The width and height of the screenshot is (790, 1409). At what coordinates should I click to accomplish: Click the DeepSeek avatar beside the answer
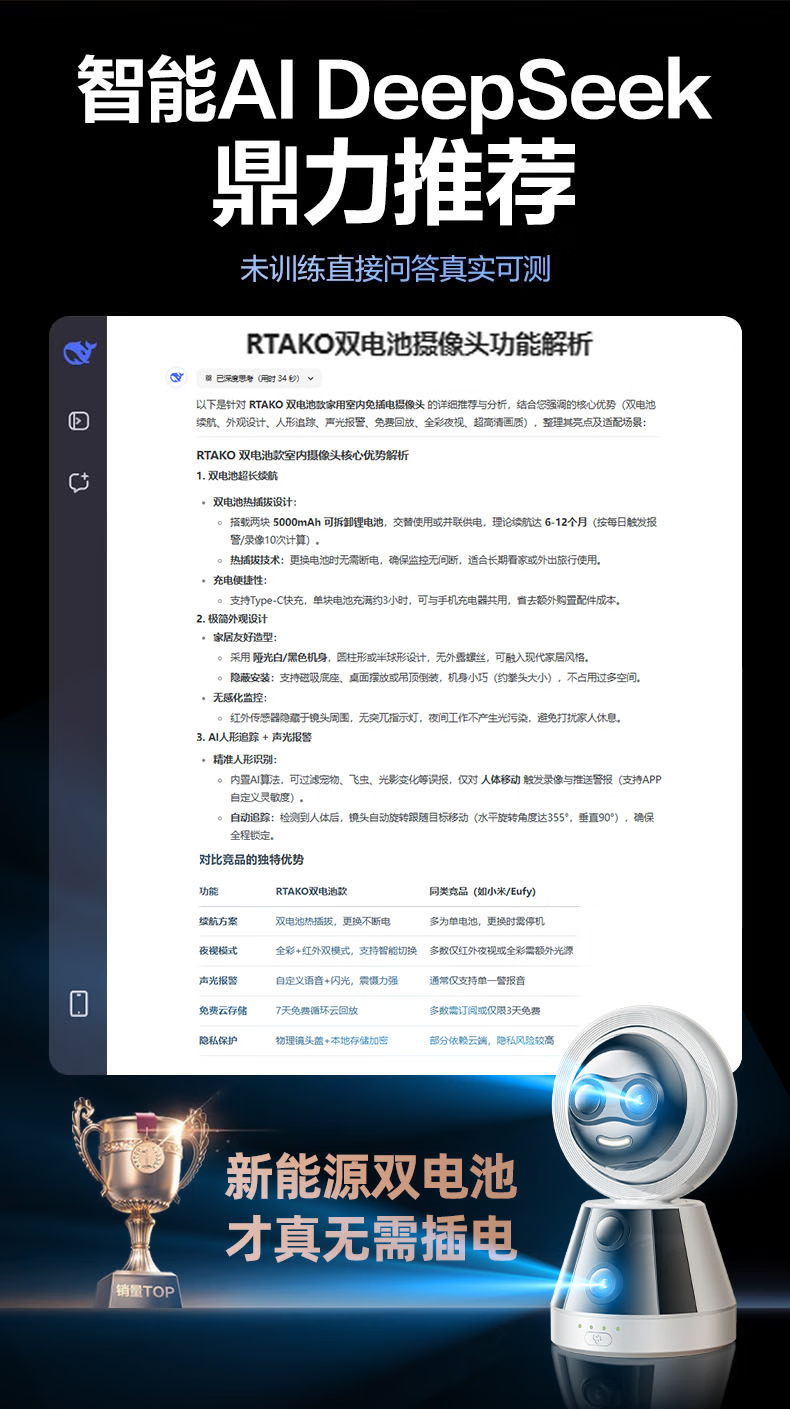tap(177, 377)
